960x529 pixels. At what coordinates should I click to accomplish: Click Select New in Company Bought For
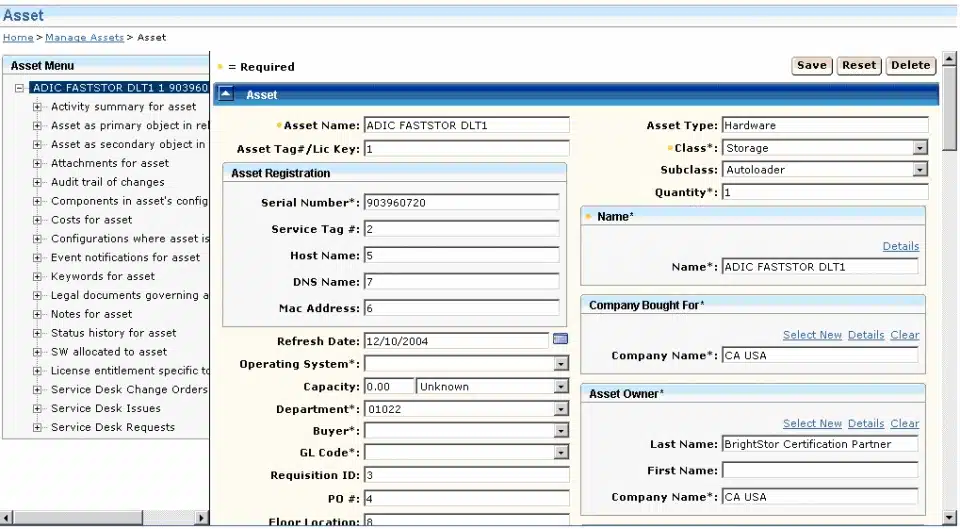[x=812, y=335]
